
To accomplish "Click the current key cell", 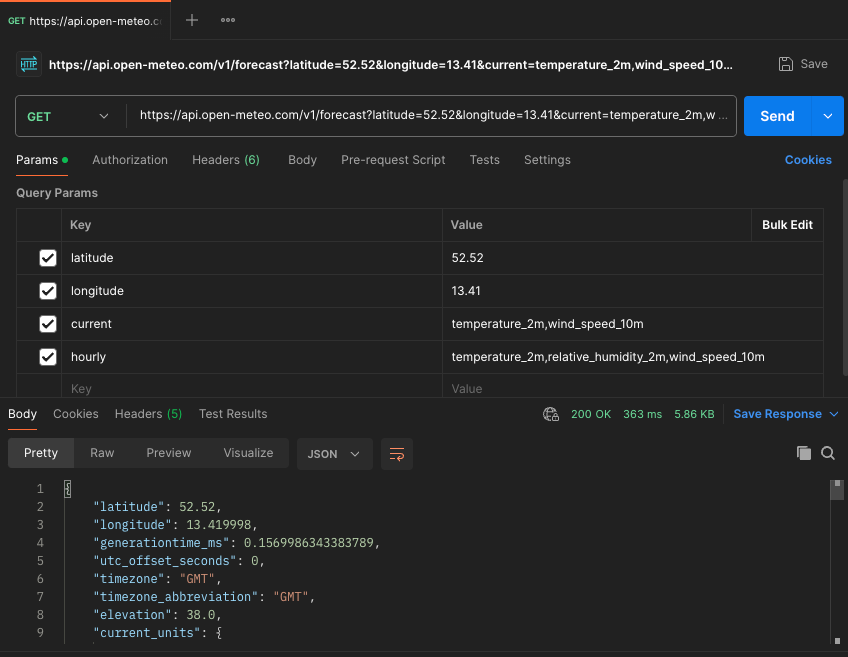I will coord(251,324).
